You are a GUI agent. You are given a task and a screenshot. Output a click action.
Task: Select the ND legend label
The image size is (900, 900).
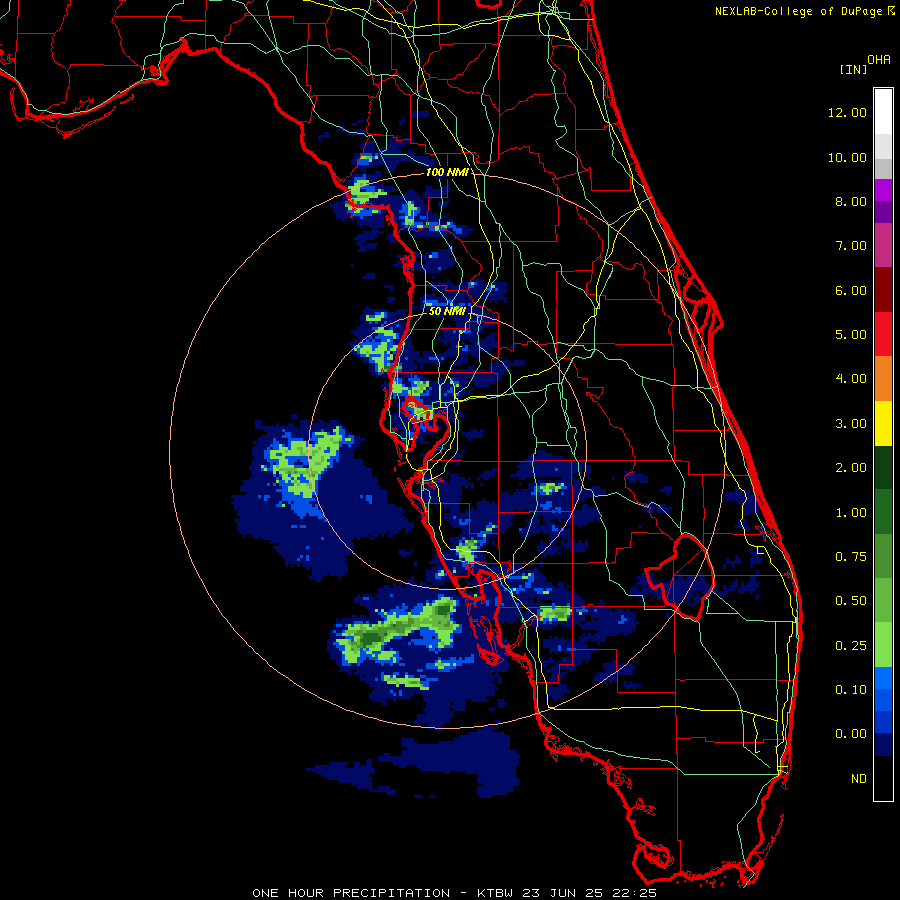(859, 779)
